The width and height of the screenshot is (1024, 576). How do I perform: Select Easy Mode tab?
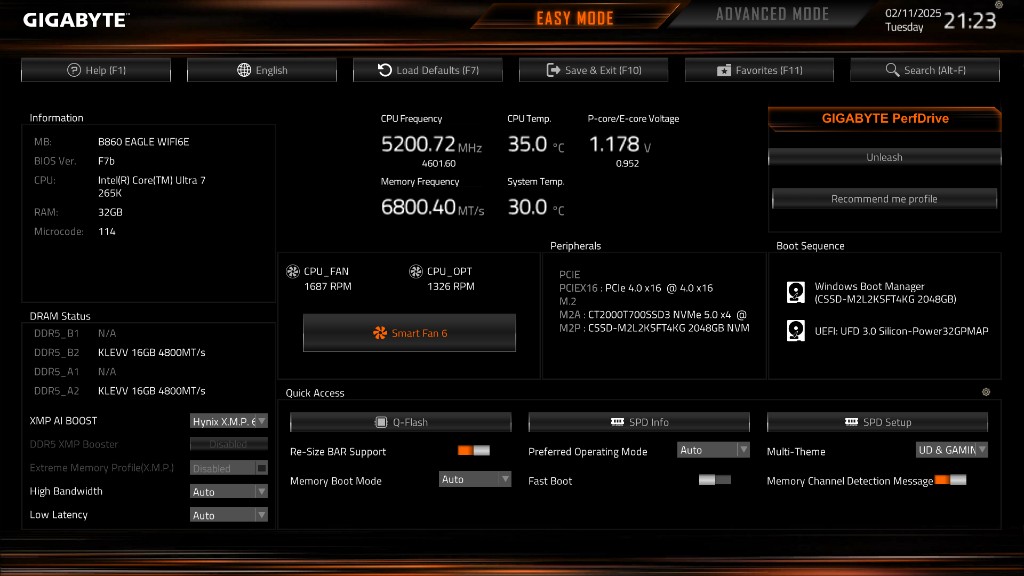(x=575, y=18)
